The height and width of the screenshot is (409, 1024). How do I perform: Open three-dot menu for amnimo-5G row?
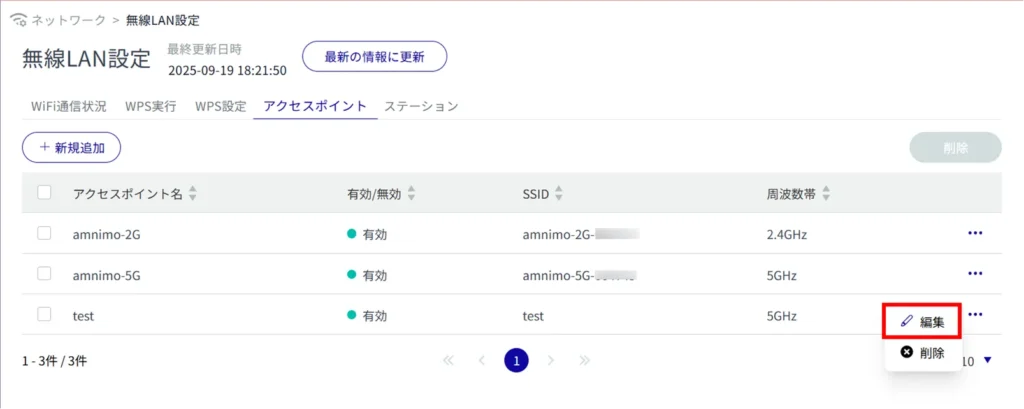975,274
